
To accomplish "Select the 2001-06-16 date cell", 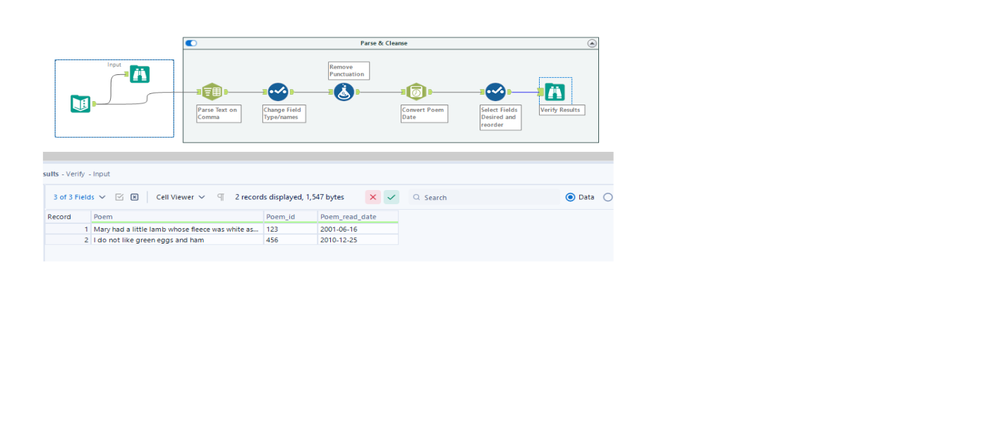I will (358, 229).
